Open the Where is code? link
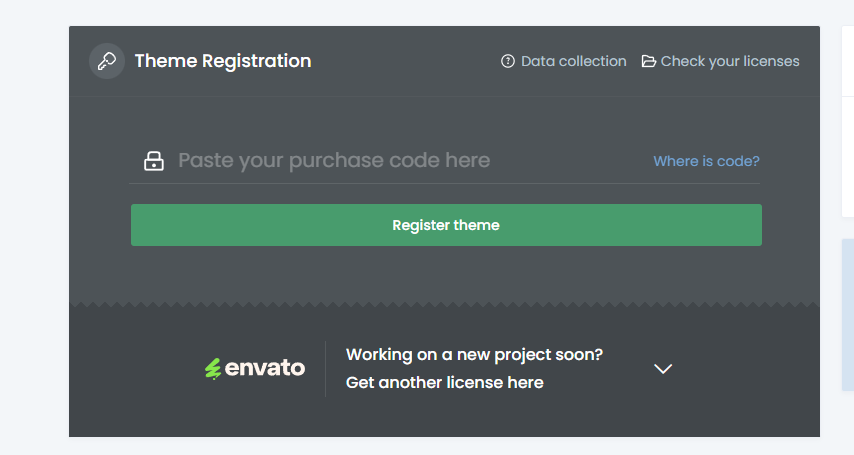The width and height of the screenshot is (854, 455). (x=706, y=161)
